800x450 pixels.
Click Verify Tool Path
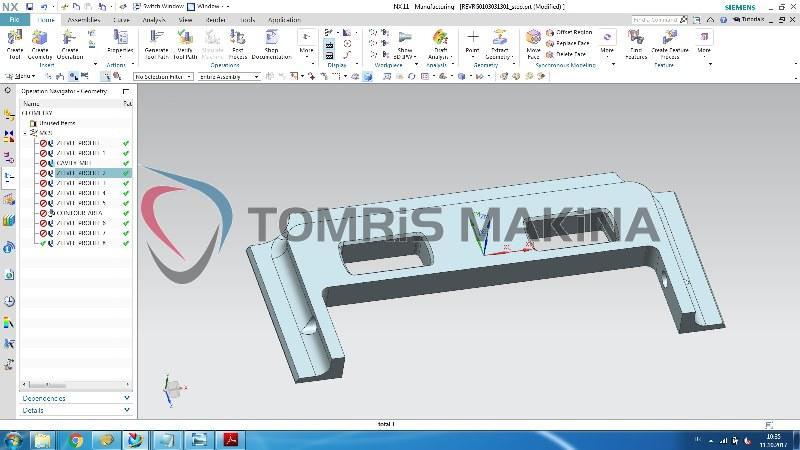185,44
